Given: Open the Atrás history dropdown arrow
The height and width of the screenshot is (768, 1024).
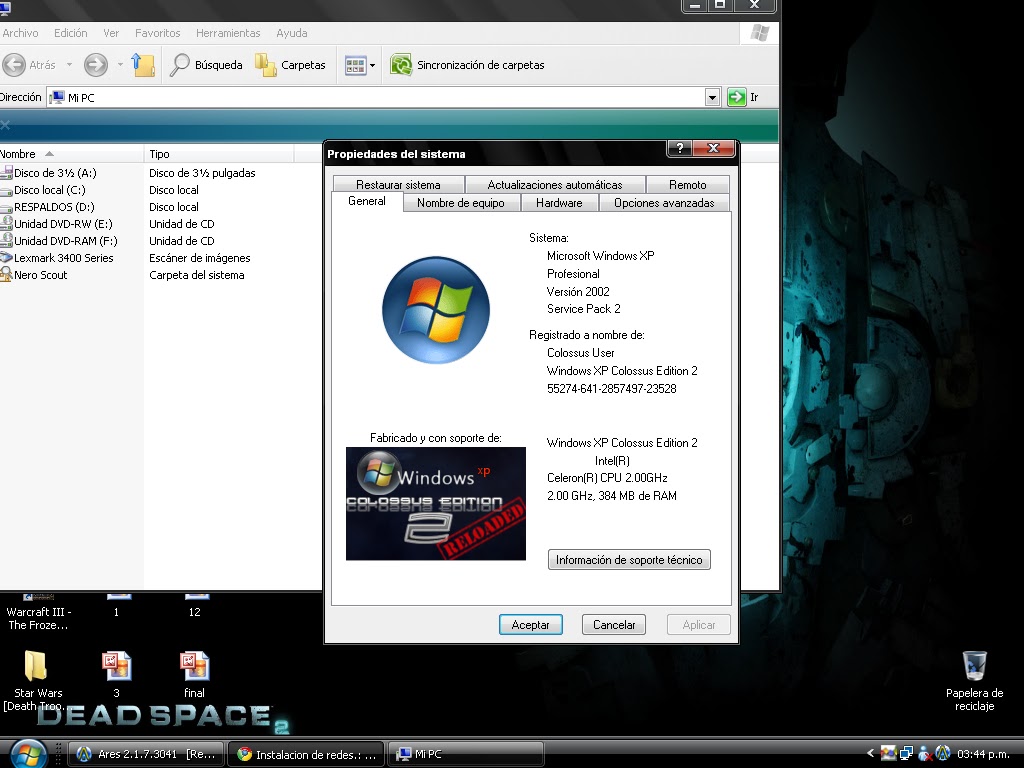Looking at the screenshot, I should [x=69, y=65].
